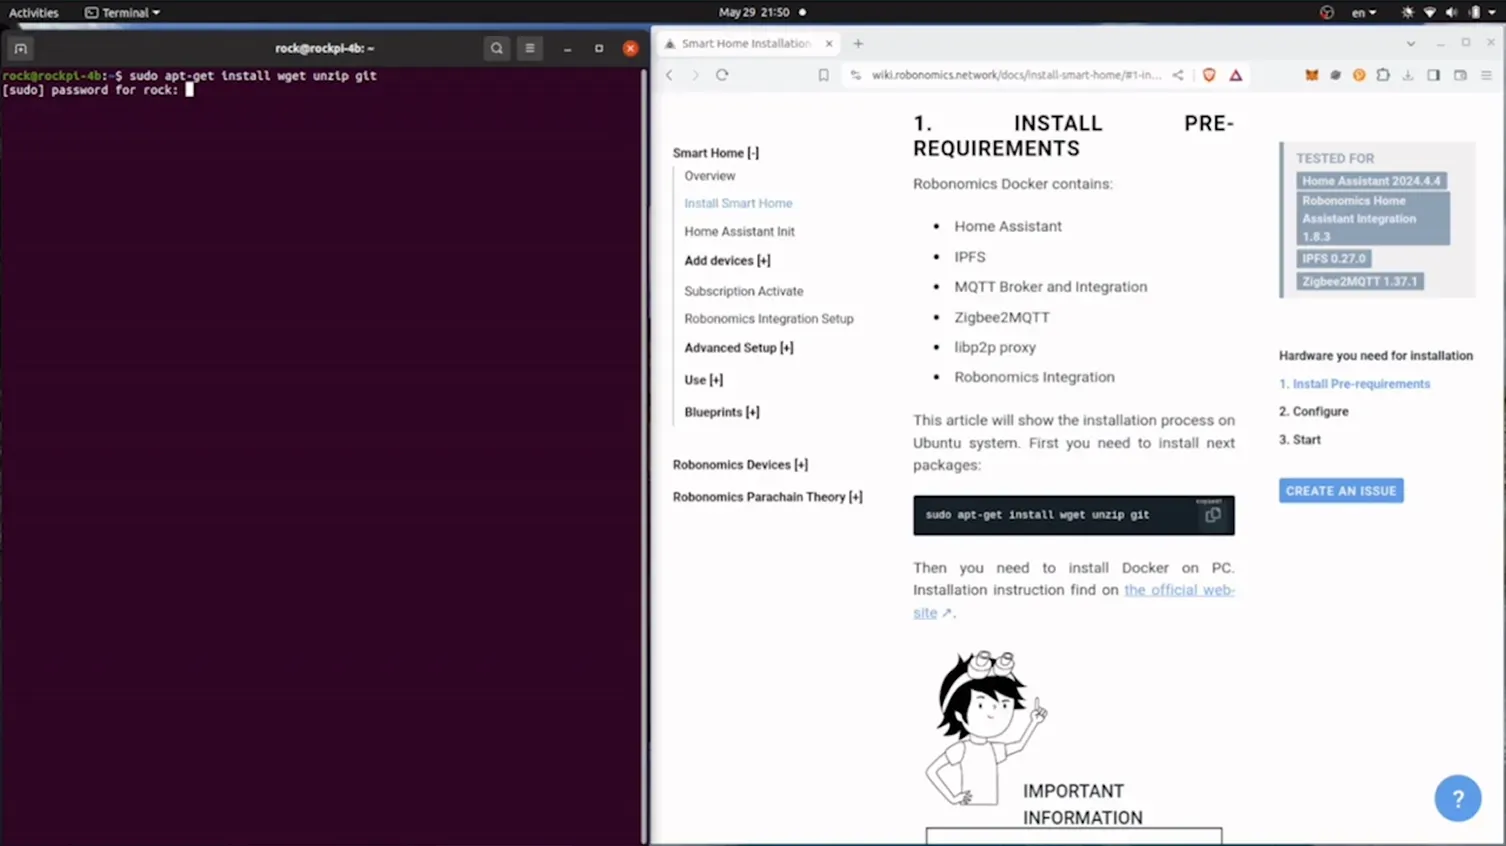The image size is (1506, 846).
Task: Open the terminal search icon
Action: click(496, 47)
